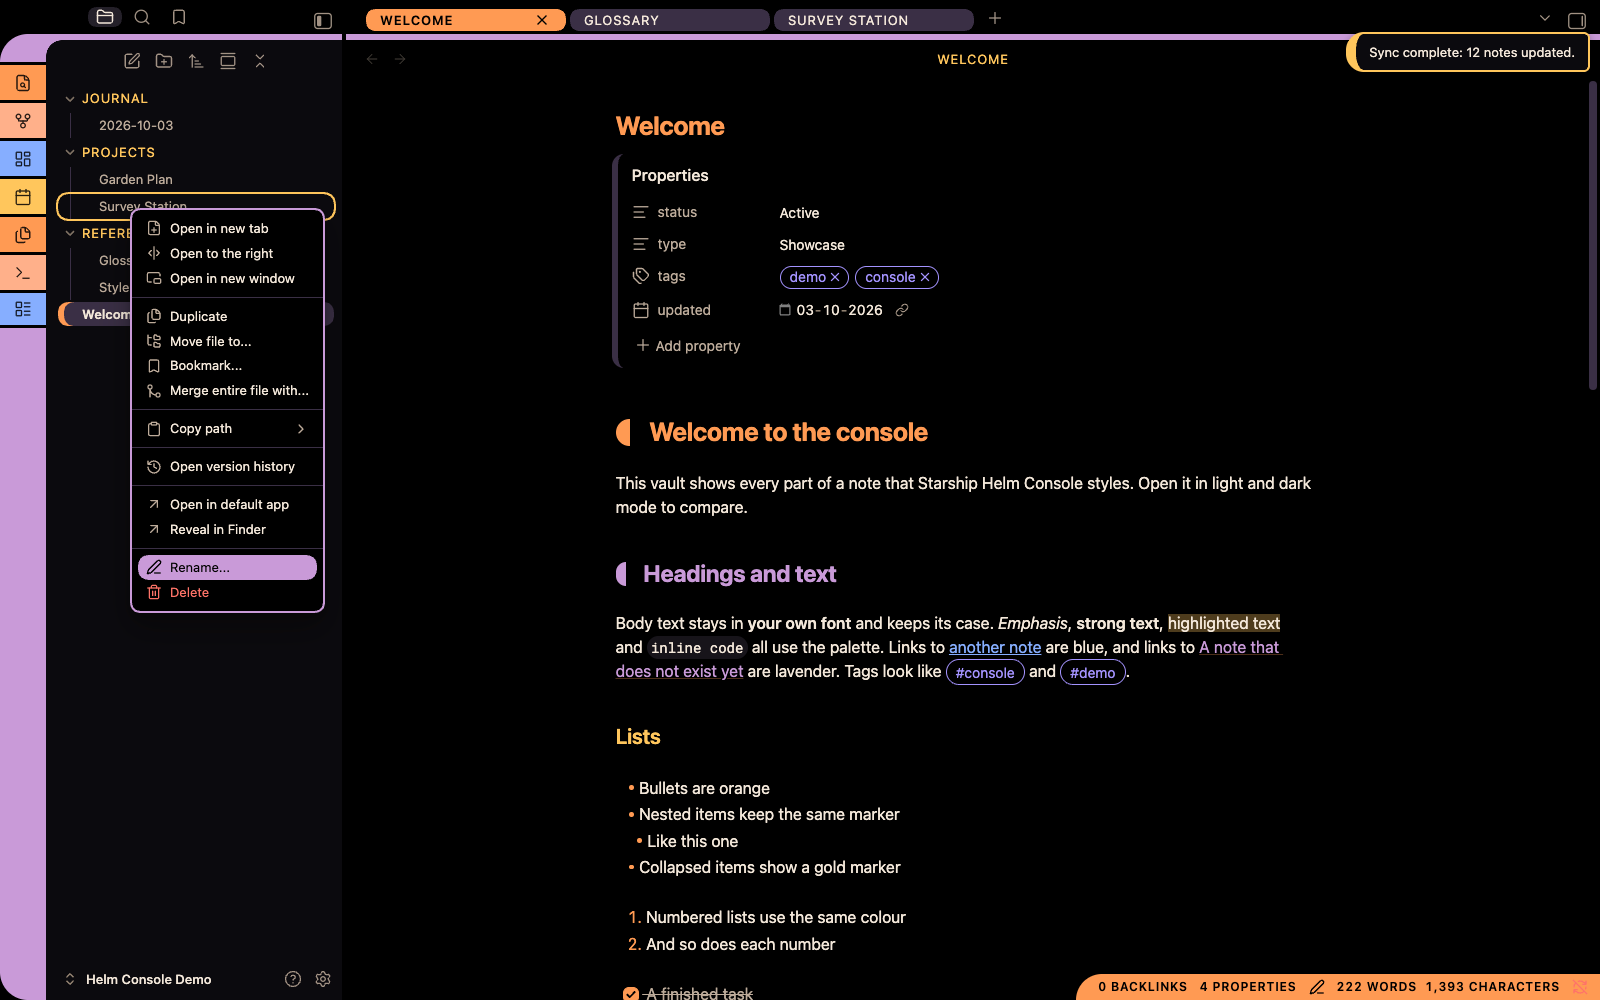1600x1000 pixels.
Task: Toggle the left sidebar collapse icon
Action: 323,21
